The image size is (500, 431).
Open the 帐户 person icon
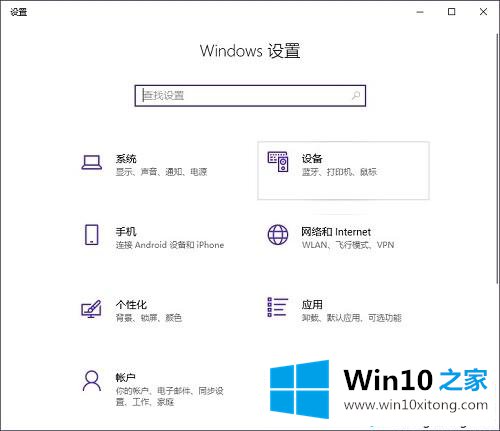92,381
